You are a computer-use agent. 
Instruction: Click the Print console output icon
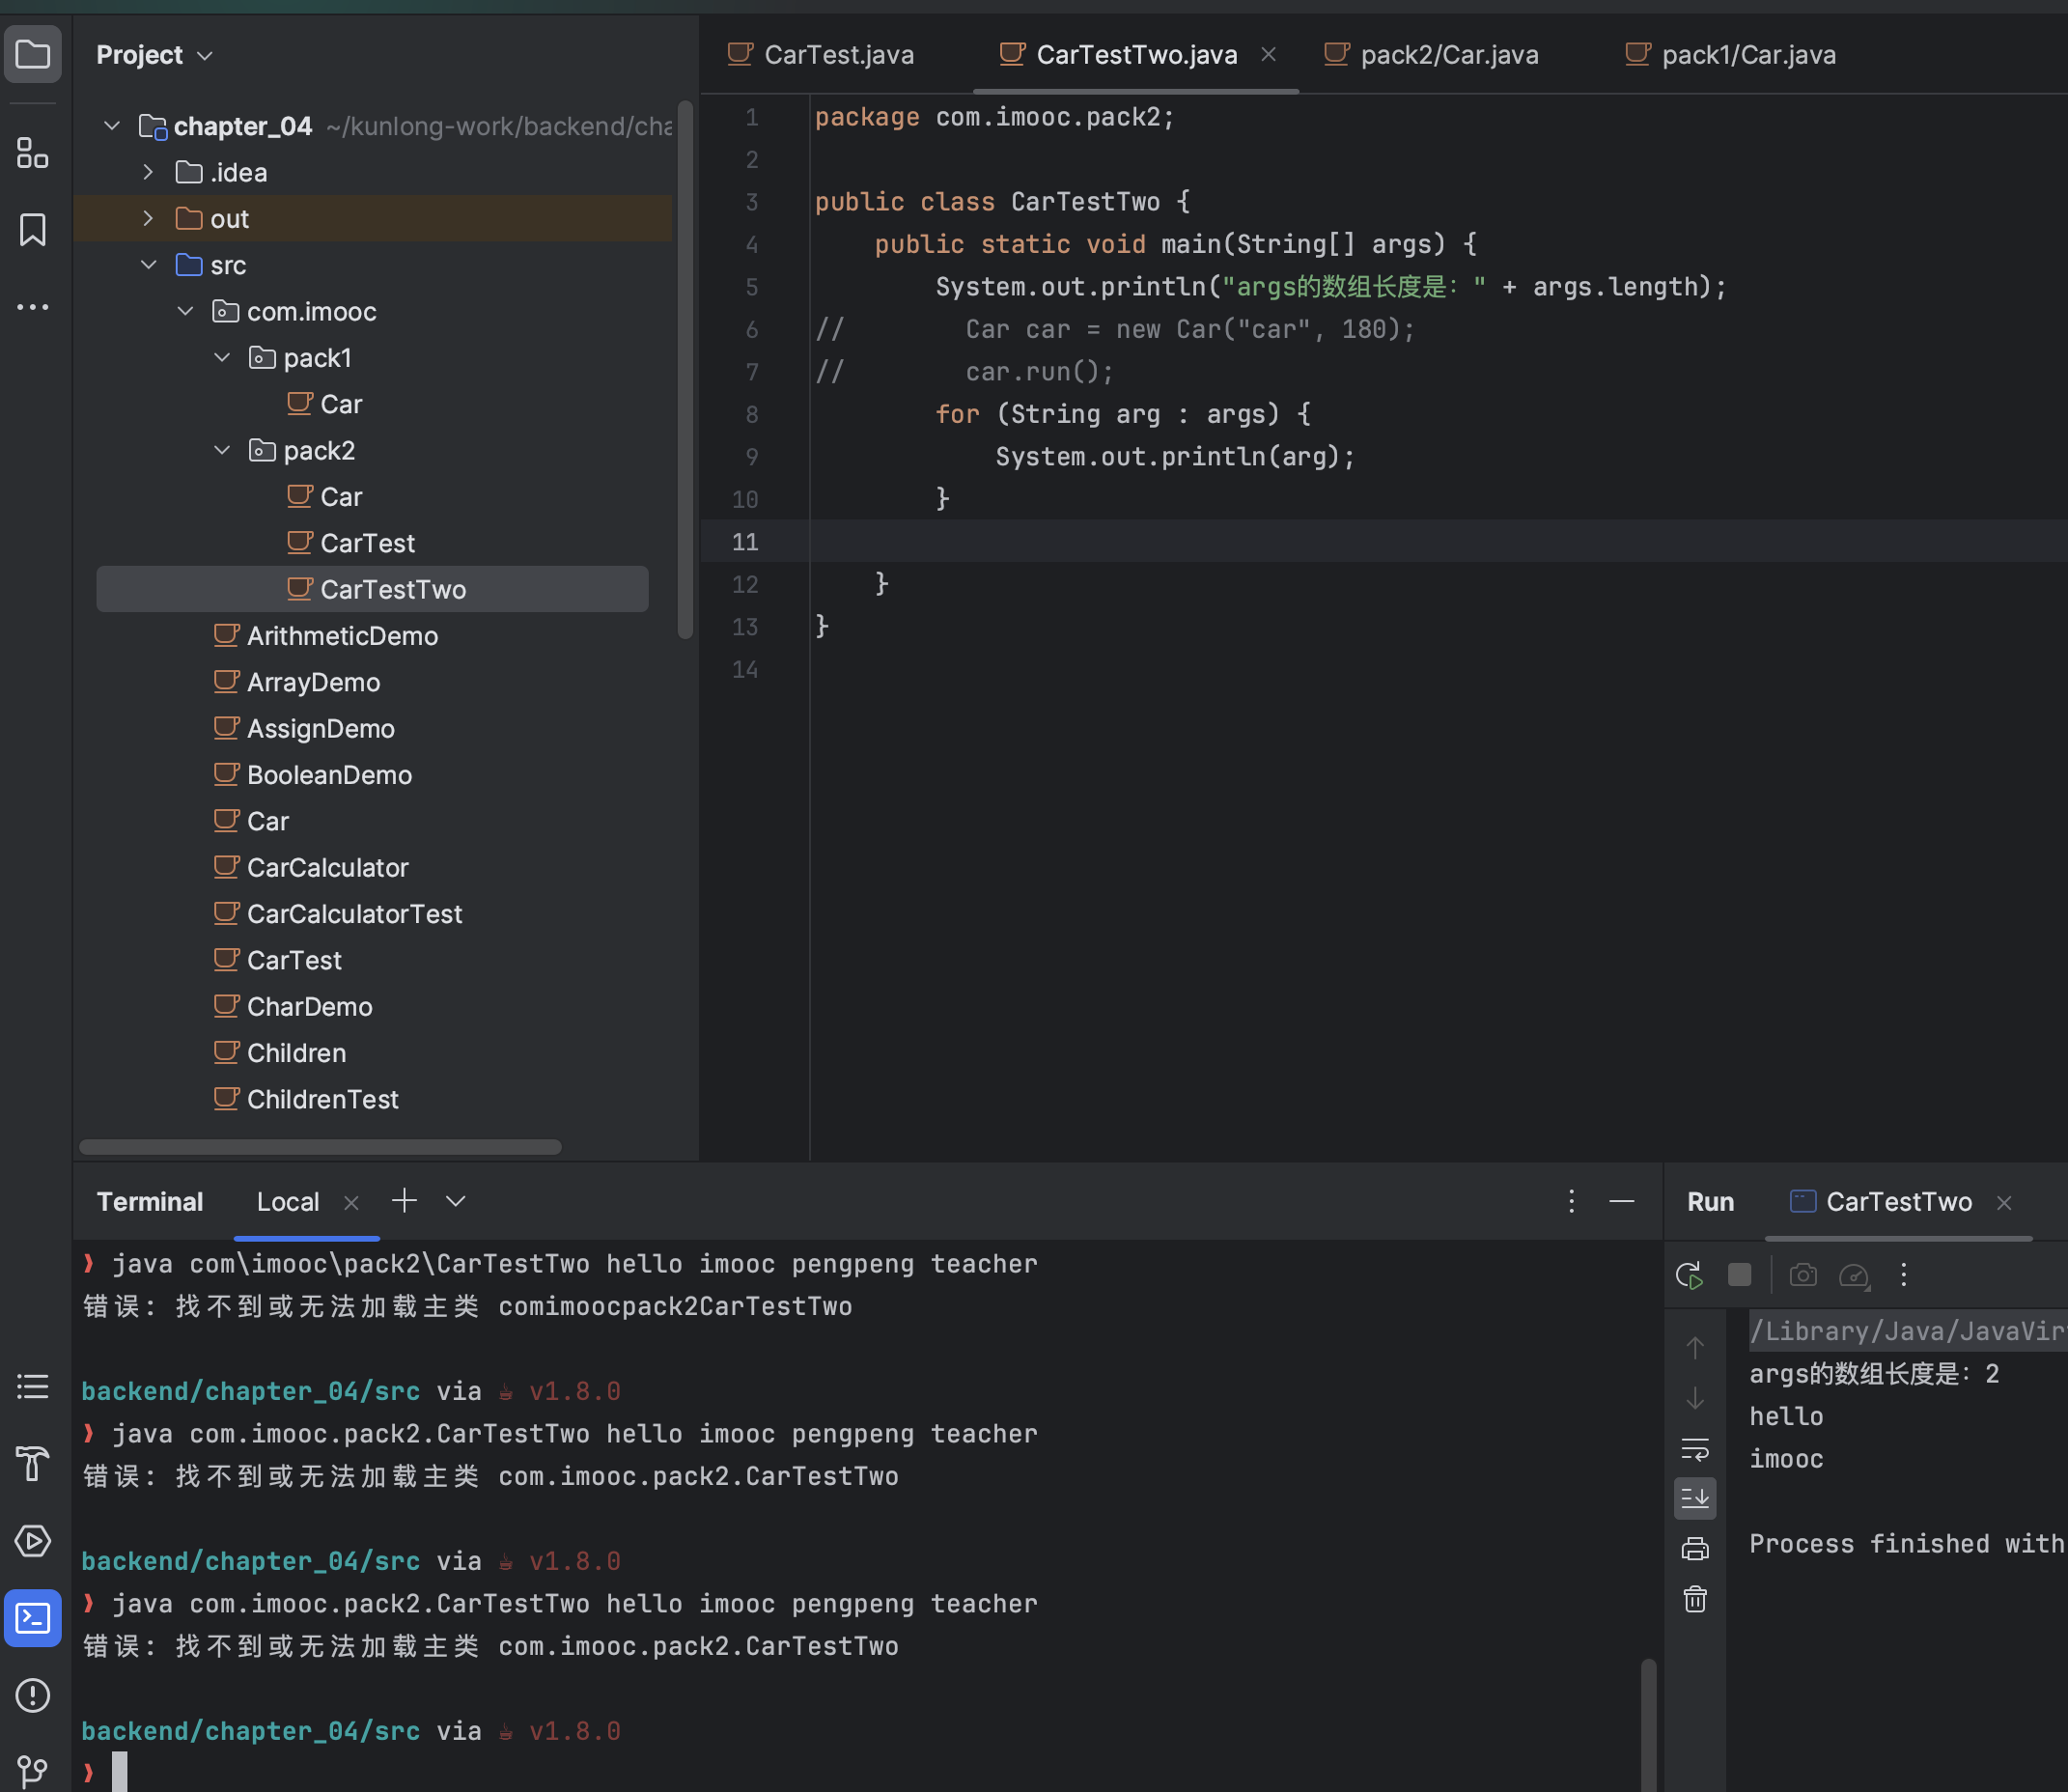coord(1695,1549)
